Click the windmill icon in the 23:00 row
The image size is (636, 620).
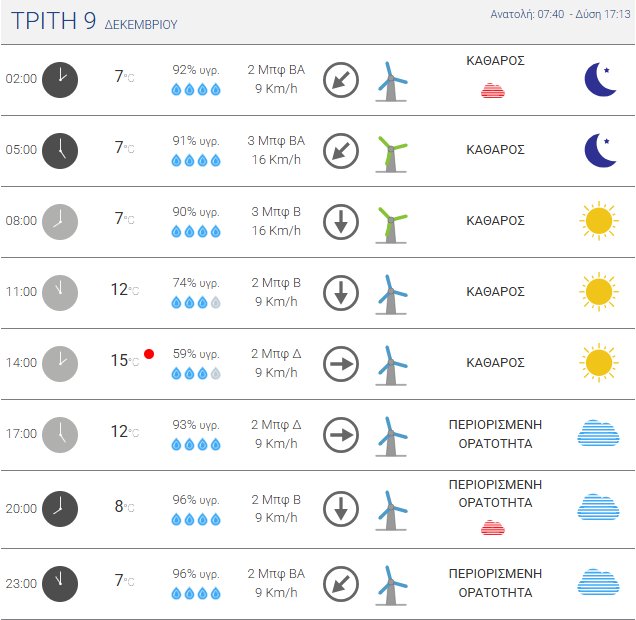(x=391, y=584)
